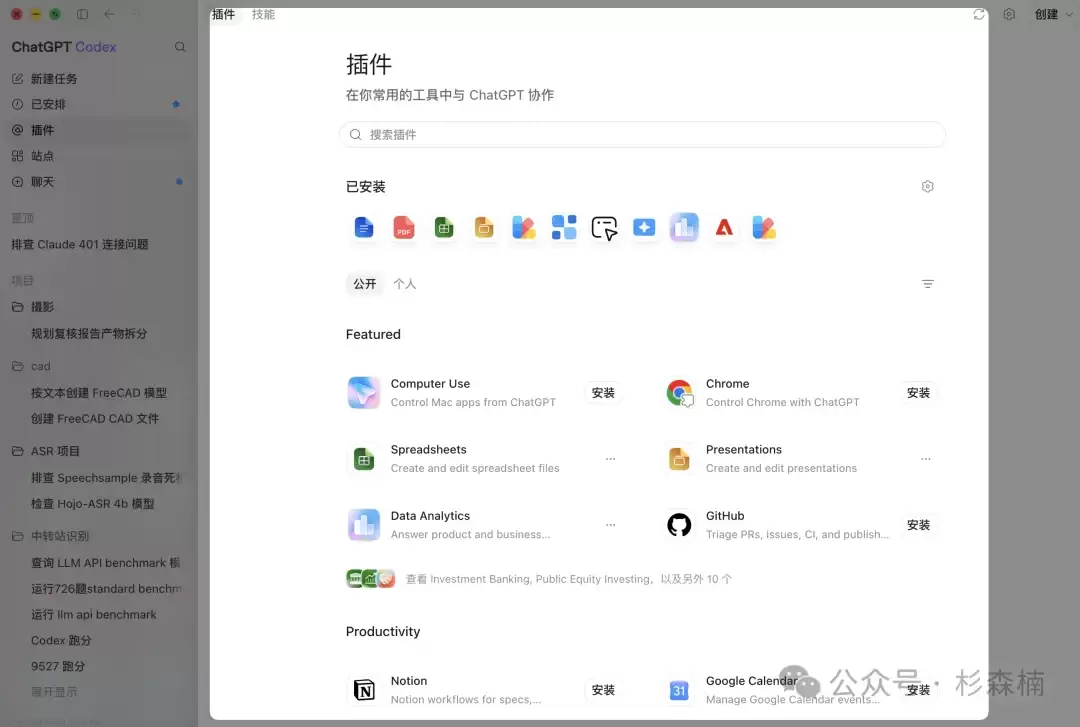Open the installed blue sparkle plugin icon
Screen dimensions: 1080x727
[x=644, y=227]
